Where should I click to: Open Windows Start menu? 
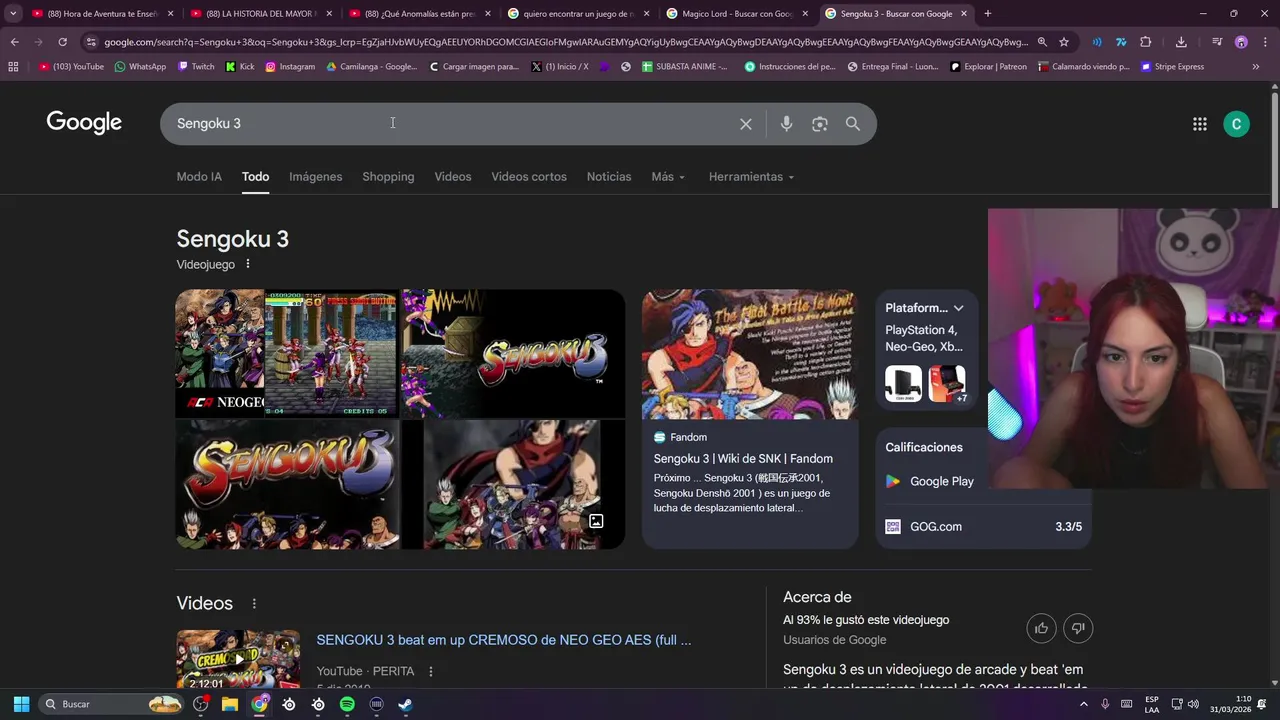click(x=21, y=704)
